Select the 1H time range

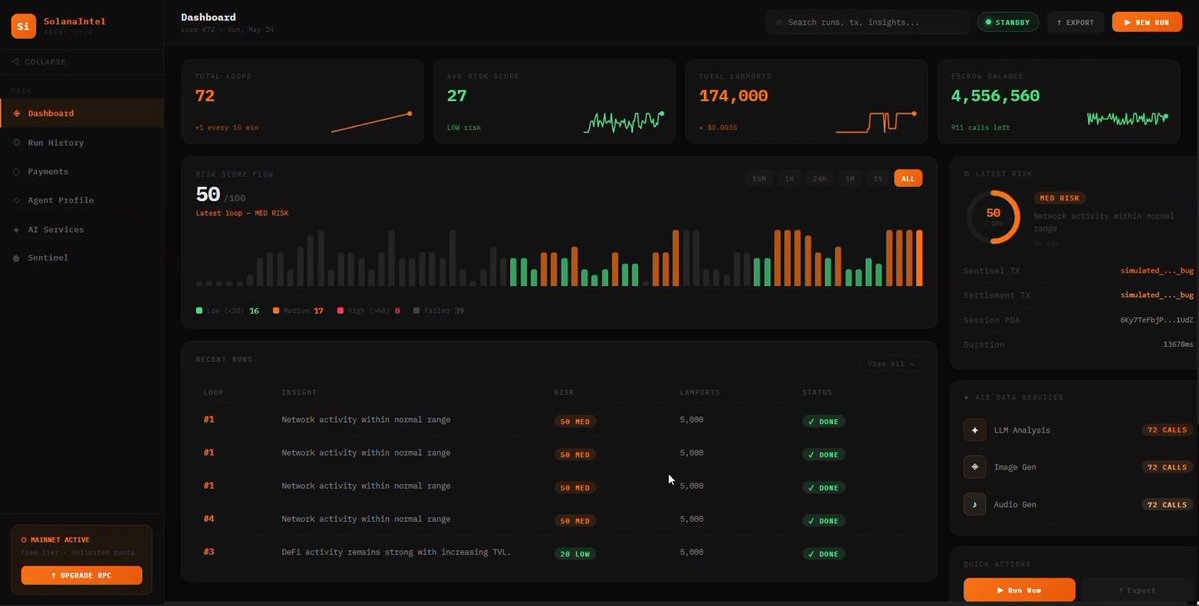(x=789, y=179)
